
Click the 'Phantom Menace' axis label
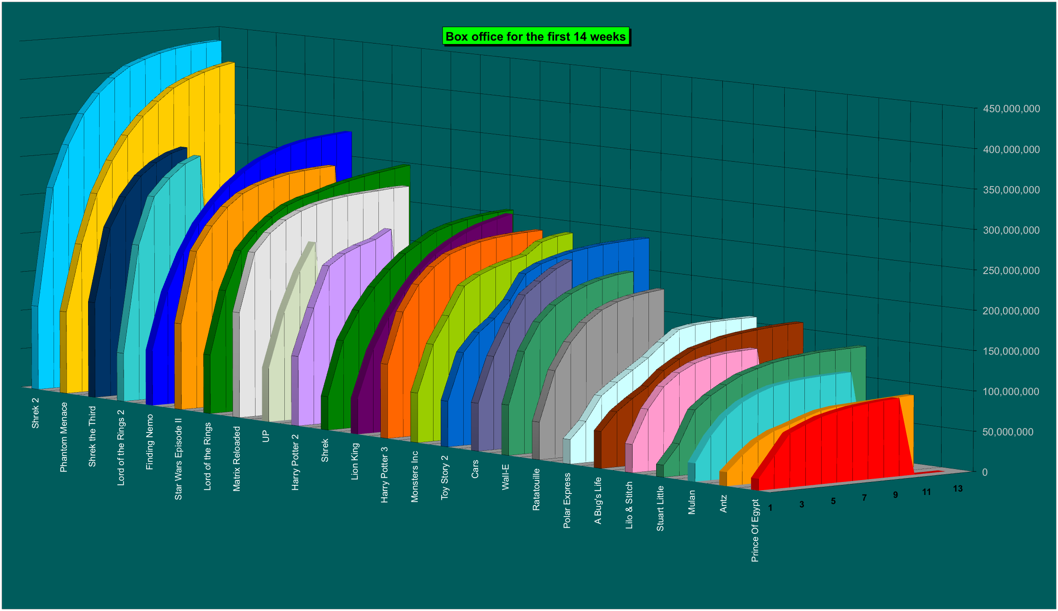[63, 437]
